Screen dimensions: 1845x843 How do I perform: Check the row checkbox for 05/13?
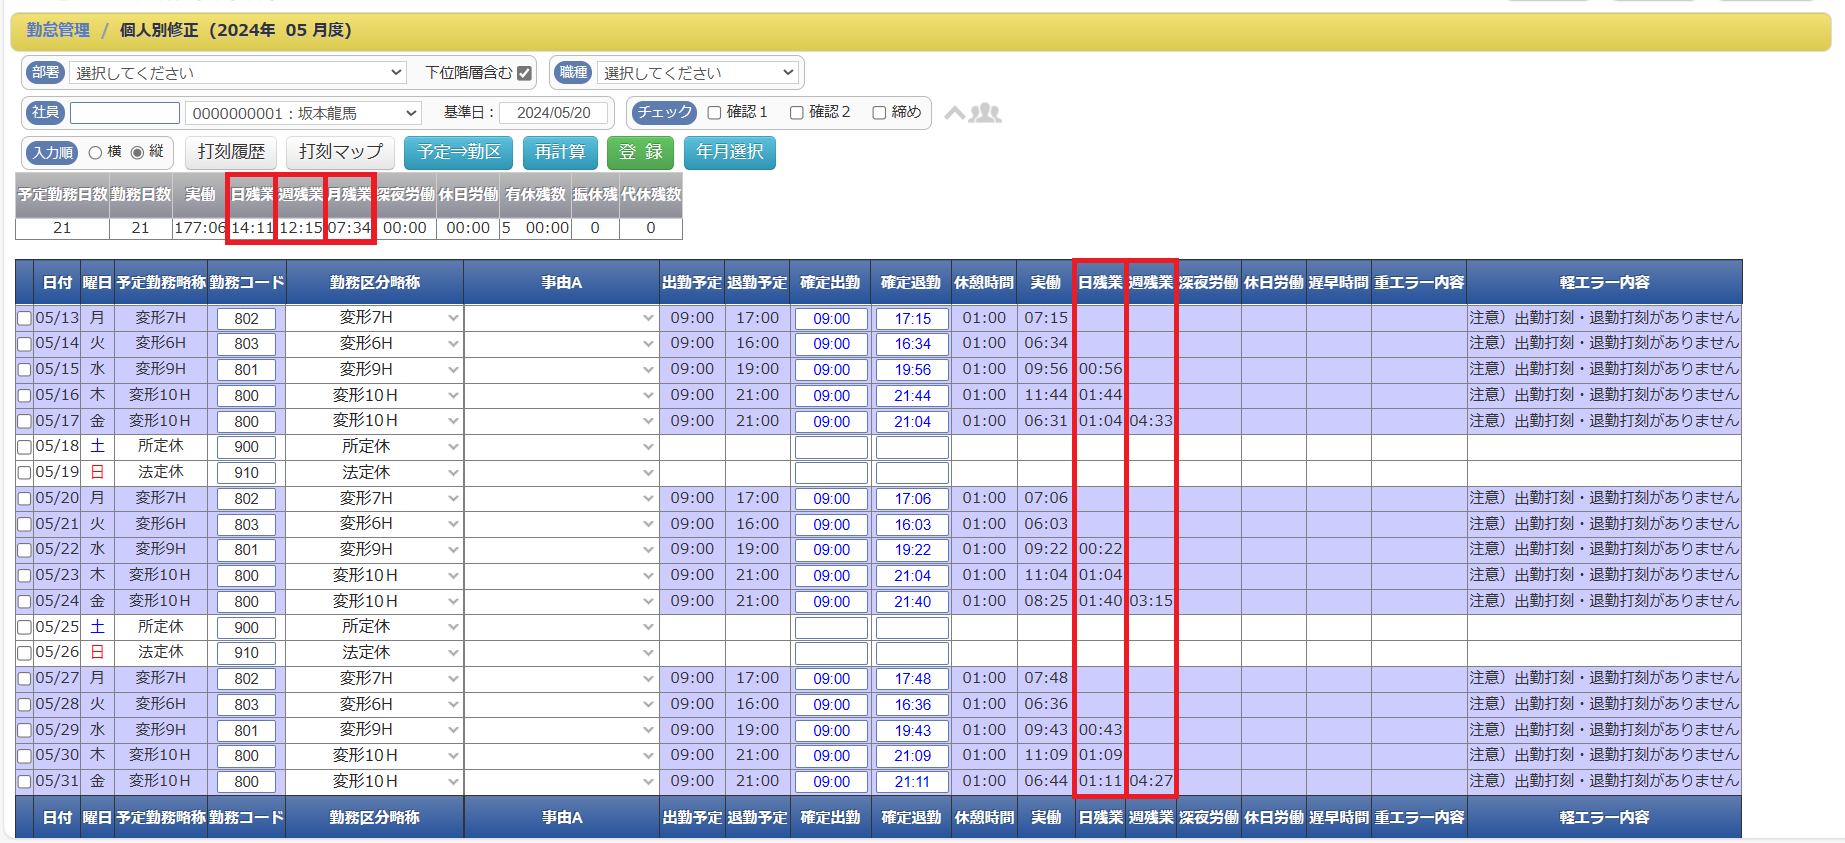tap(25, 318)
